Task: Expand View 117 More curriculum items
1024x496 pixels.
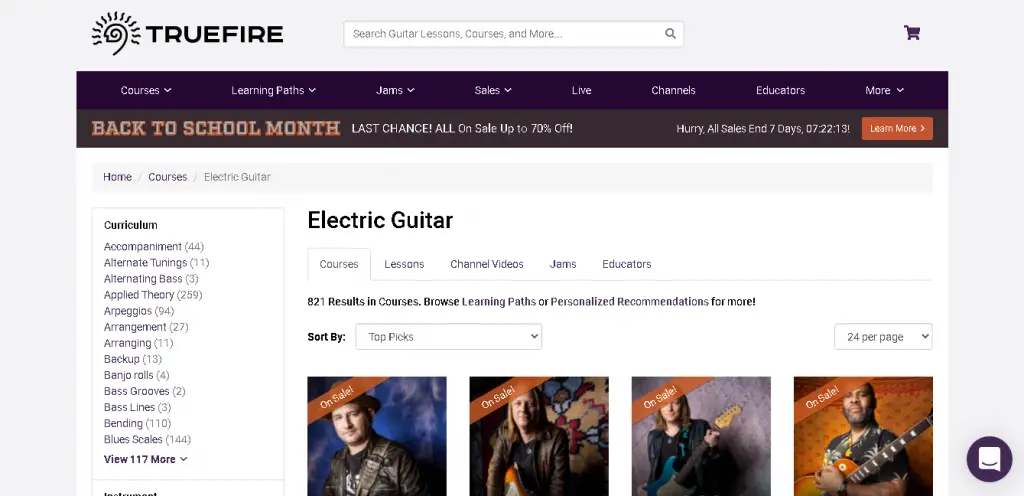Action: [x=145, y=459]
